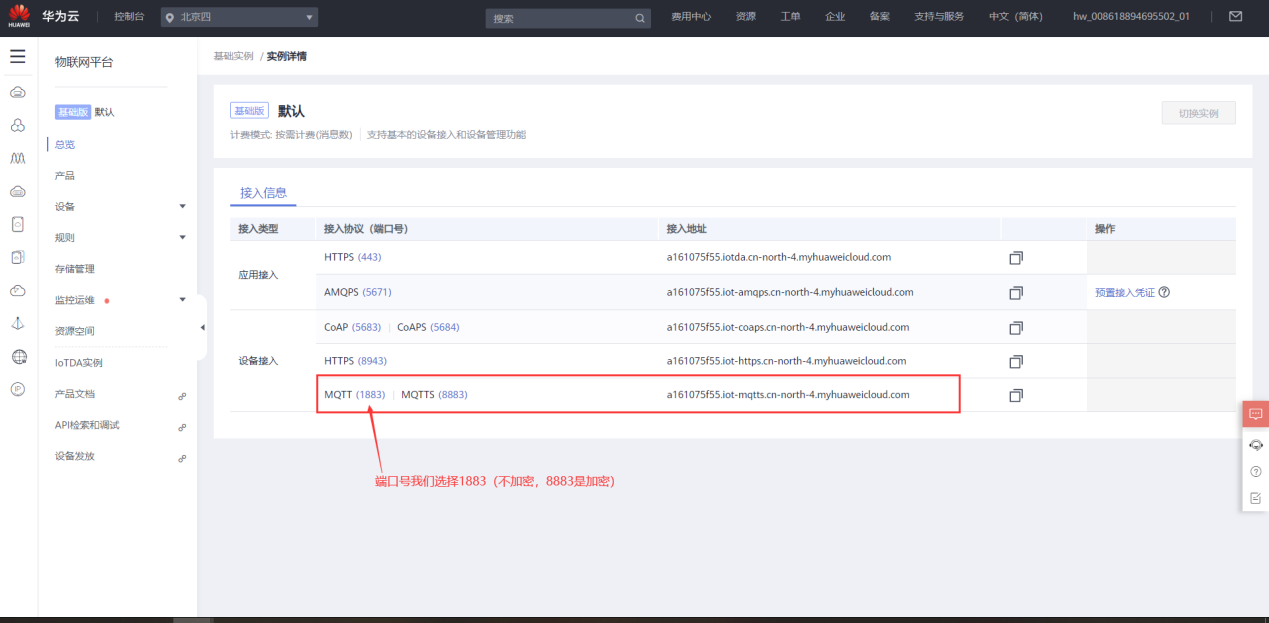Click the MQTT address a161075f55.iot-mqtts text
The height and width of the screenshot is (623, 1269).
point(788,395)
